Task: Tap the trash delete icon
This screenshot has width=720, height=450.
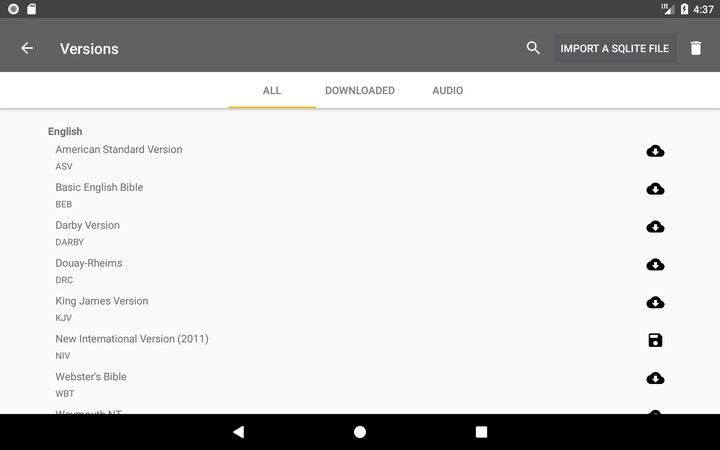Action: [x=696, y=48]
